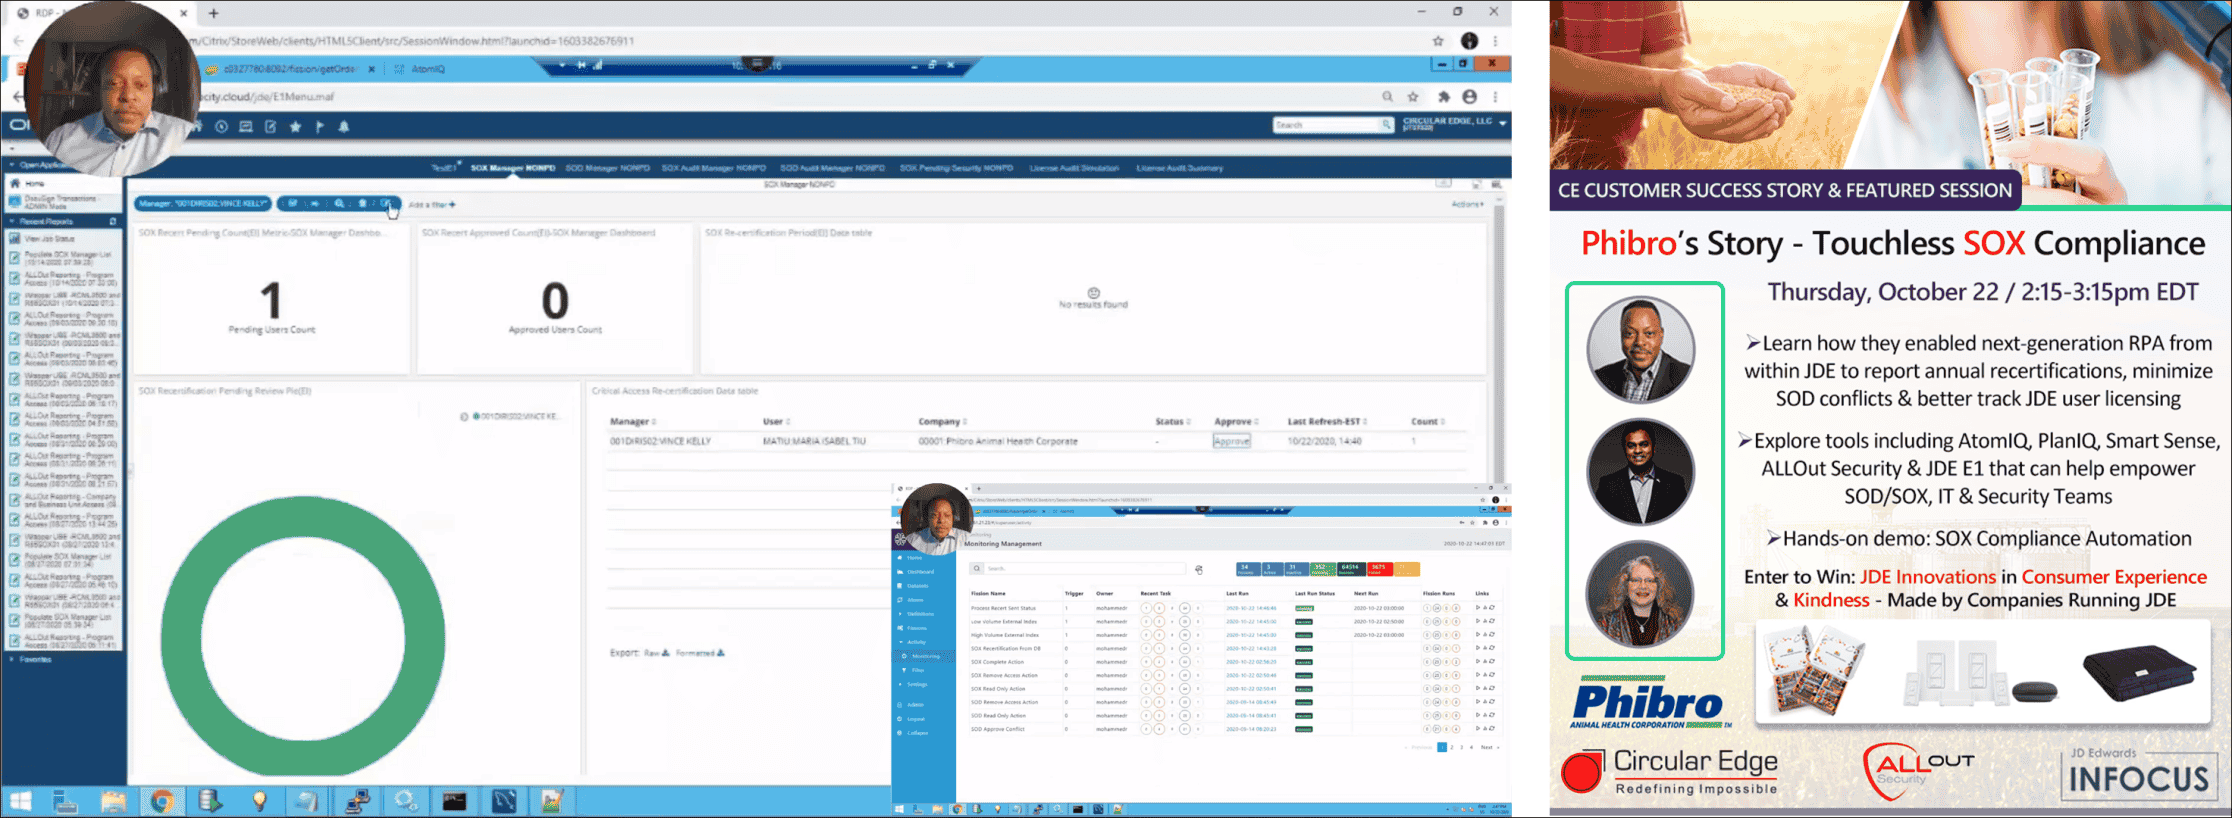
Task: Open the Actions dropdown menu
Action: 1467,204
